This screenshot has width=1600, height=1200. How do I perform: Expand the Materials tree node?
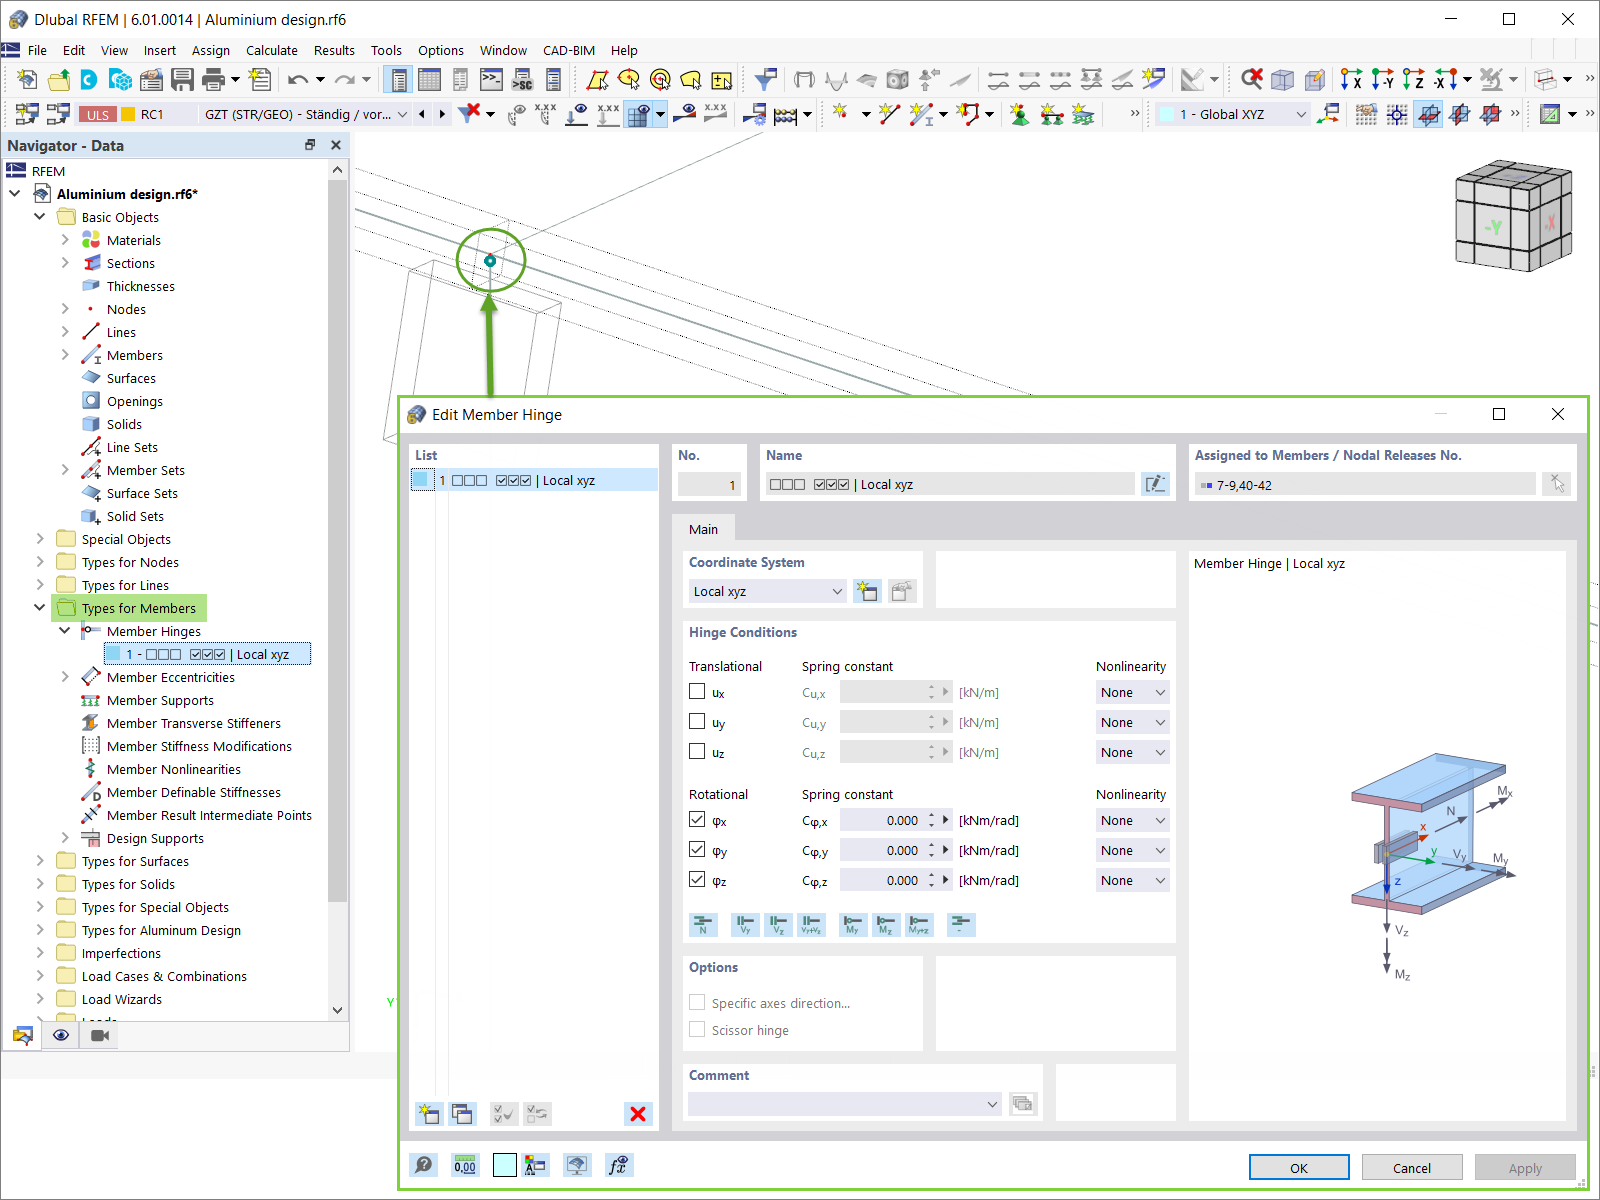click(65, 239)
